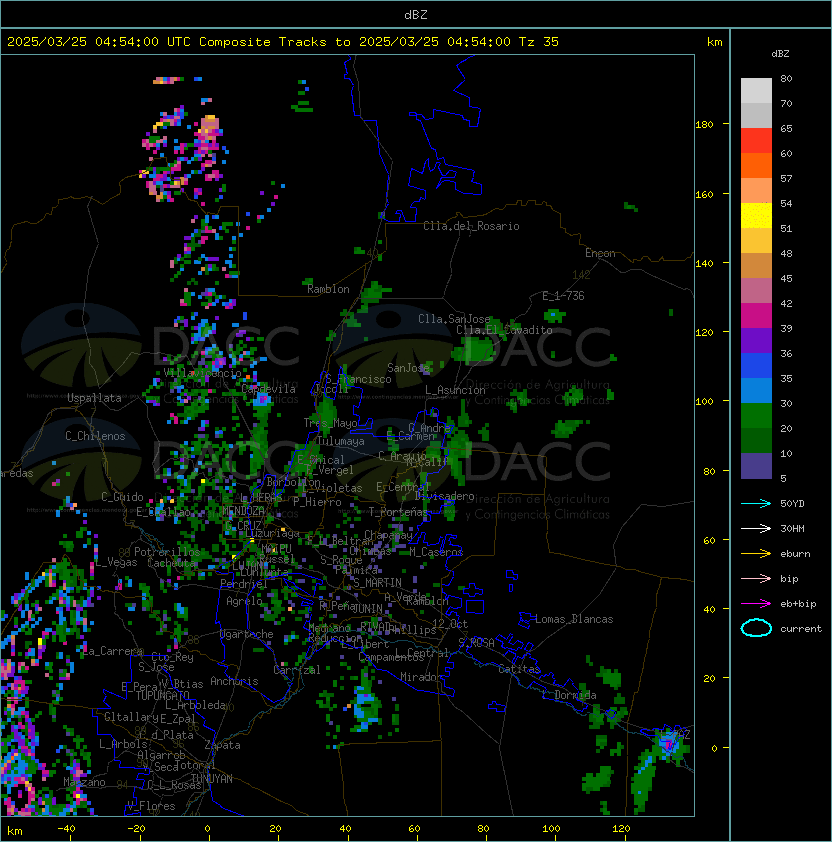Click the cyan 50YD track arrow in legend
This screenshot has height=842, width=832.
pos(756,504)
